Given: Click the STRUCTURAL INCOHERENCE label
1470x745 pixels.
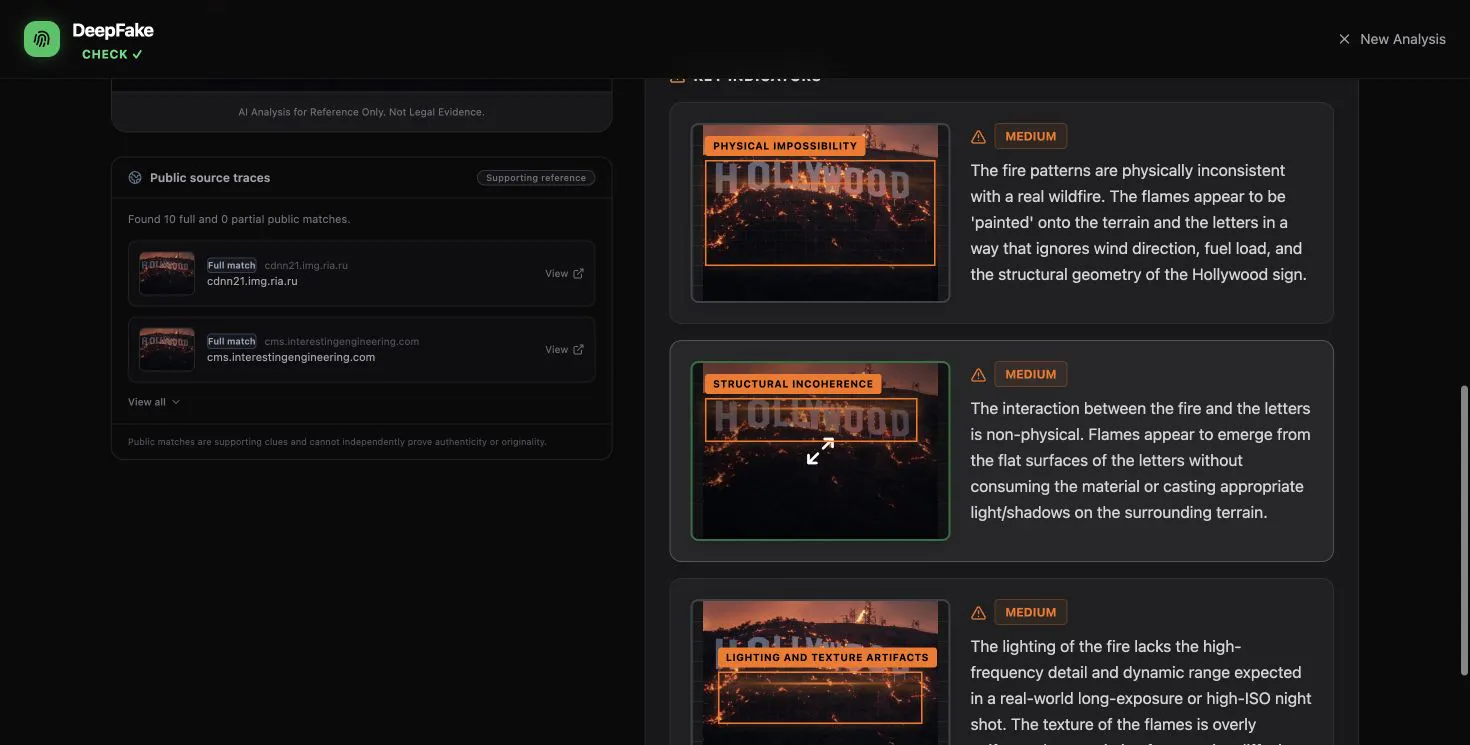Looking at the screenshot, I should pyautogui.click(x=793, y=384).
